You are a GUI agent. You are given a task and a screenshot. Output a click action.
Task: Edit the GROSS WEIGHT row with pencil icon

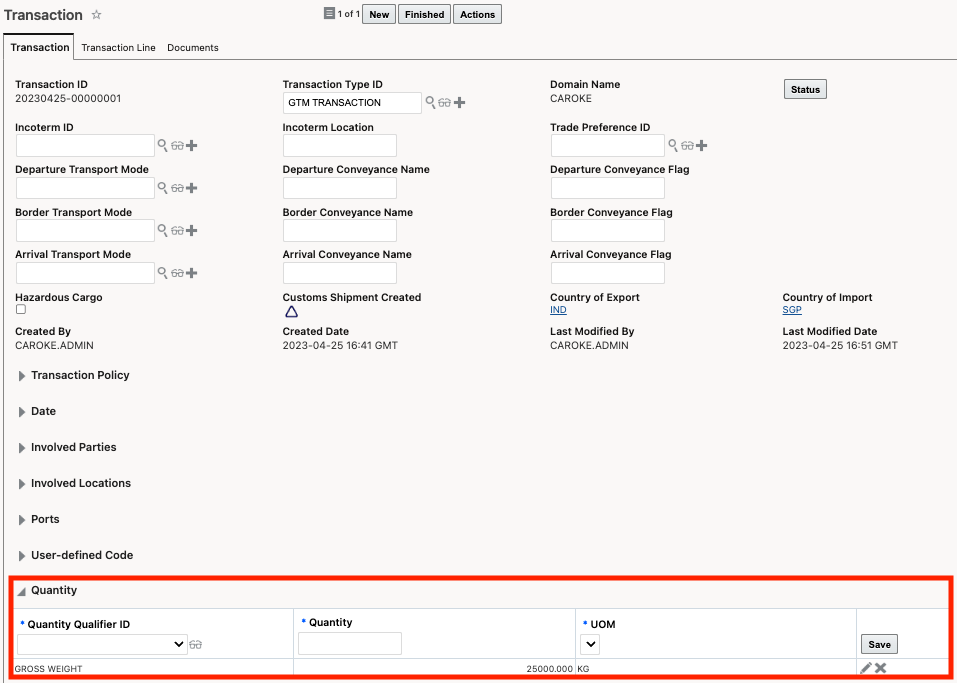(x=866, y=668)
